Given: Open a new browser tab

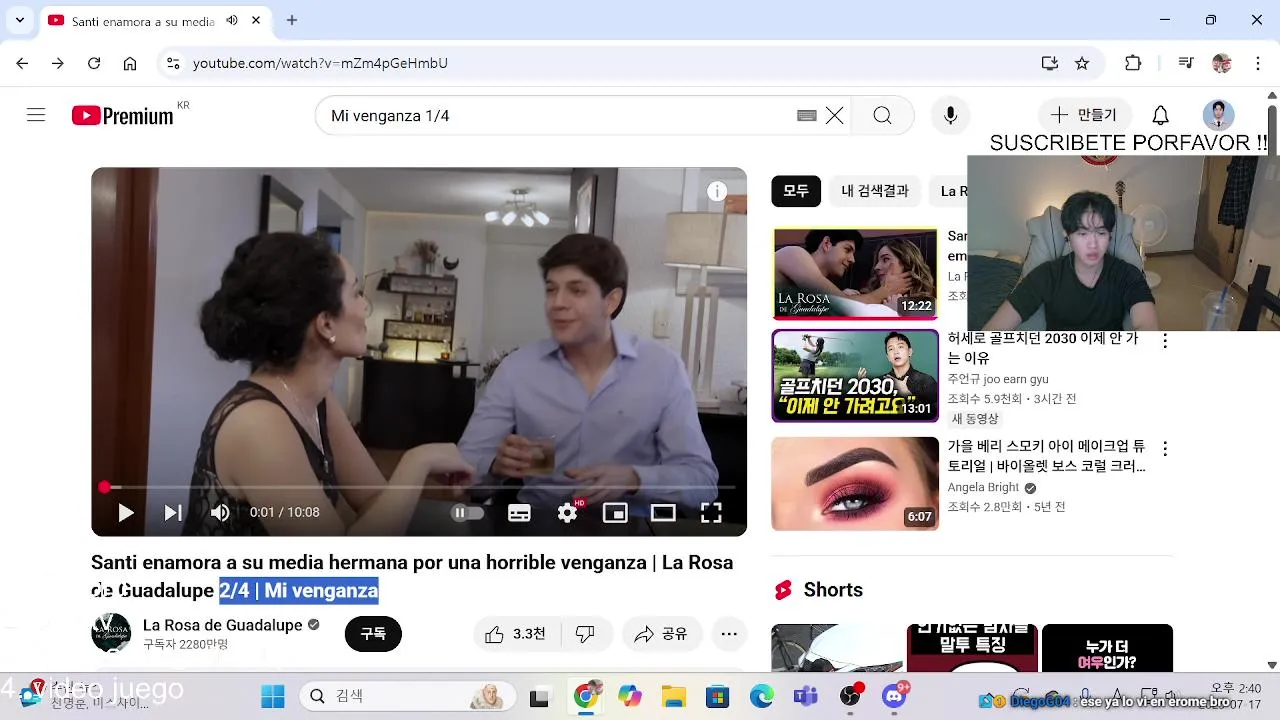Looking at the screenshot, I should [x=292, y=20].
